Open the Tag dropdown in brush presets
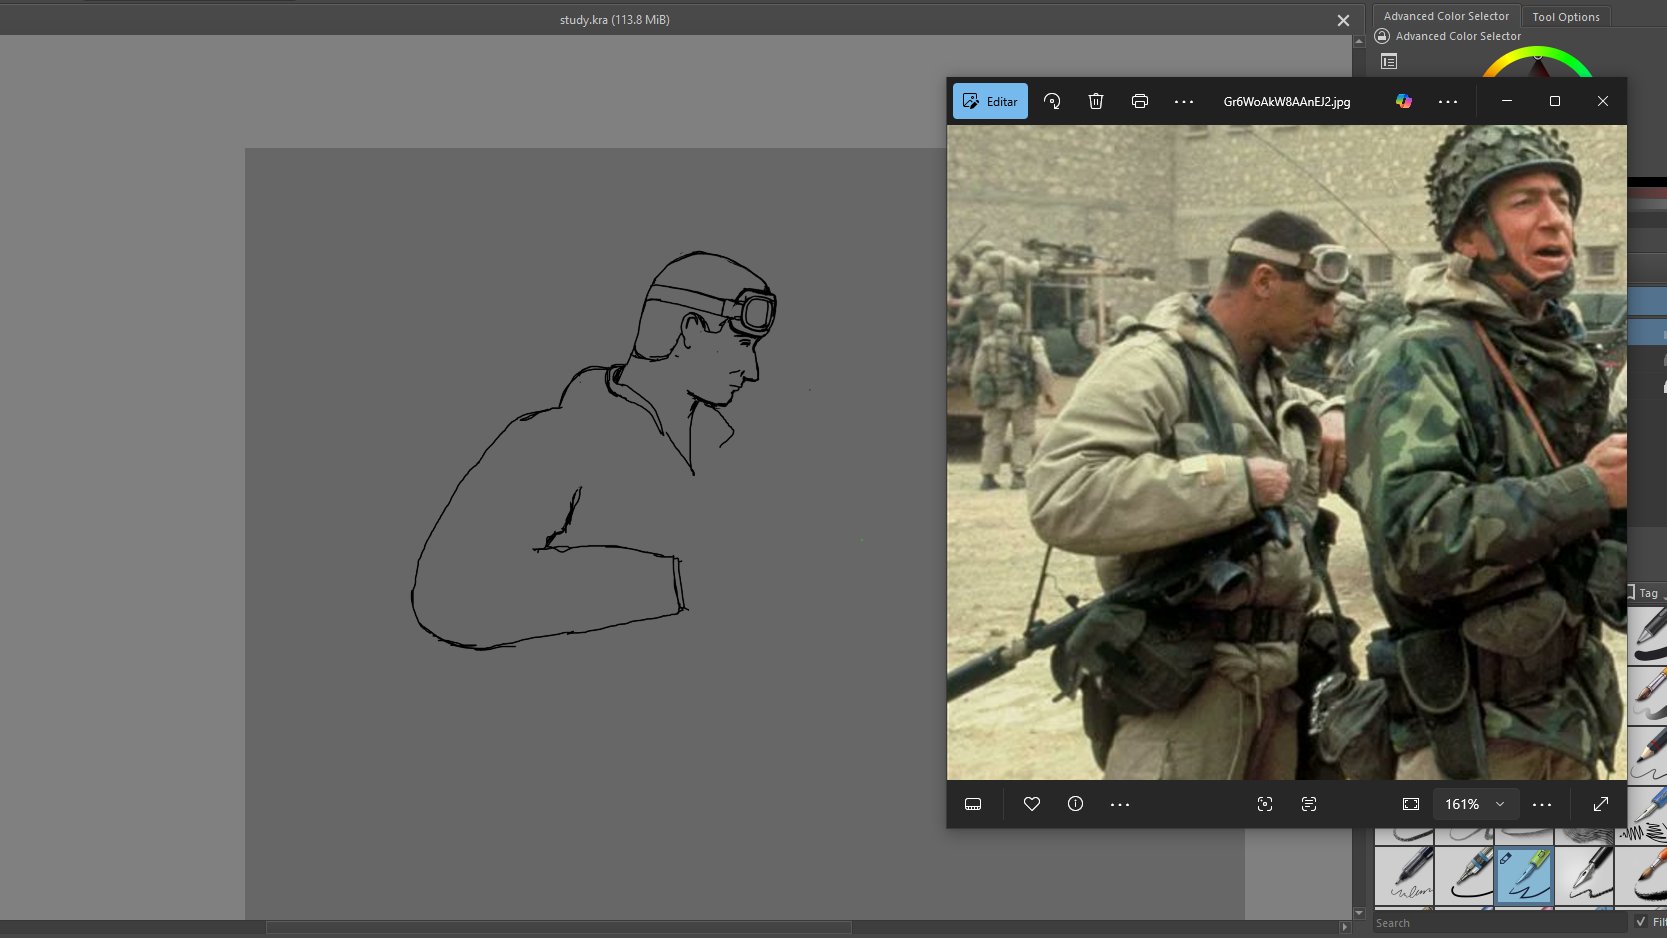Image resolution: width=1667 pixels, height=938 pixels. pyautogui.click(x=1647, y=593)
